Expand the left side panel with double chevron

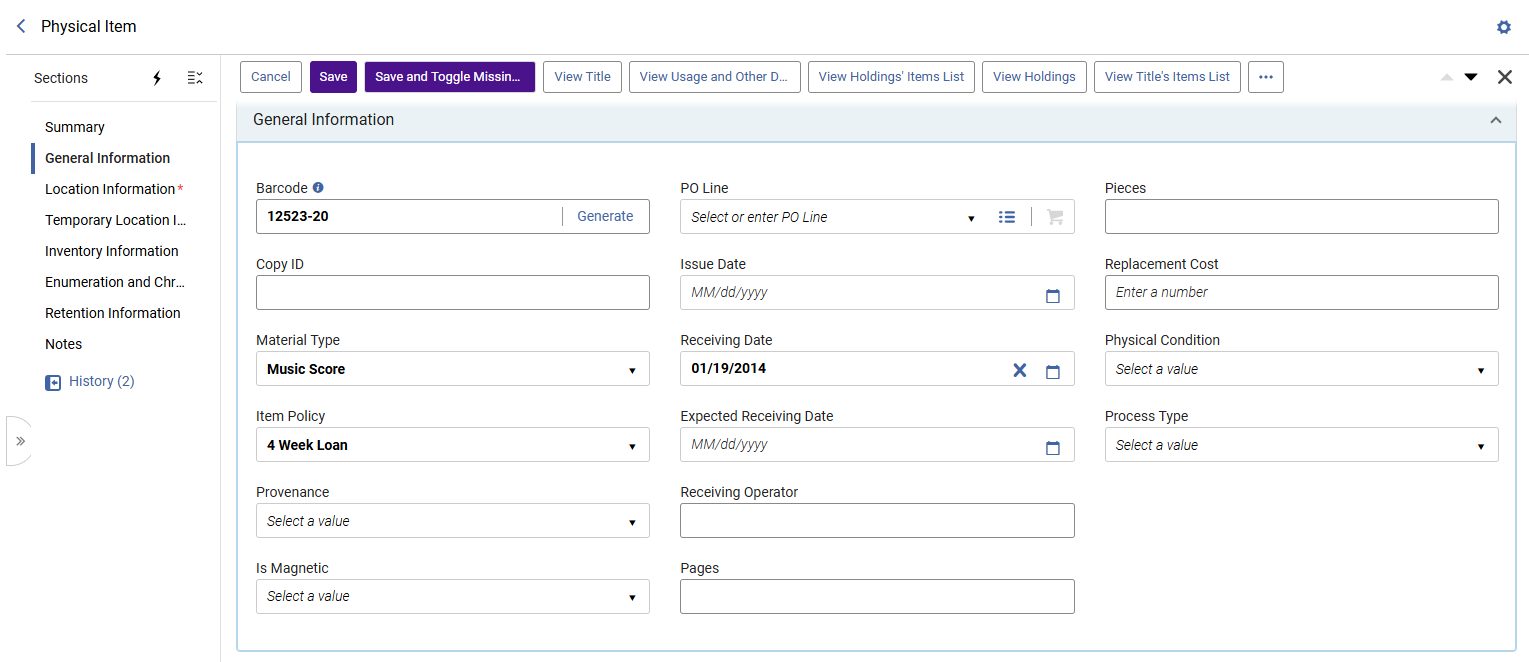20,441
